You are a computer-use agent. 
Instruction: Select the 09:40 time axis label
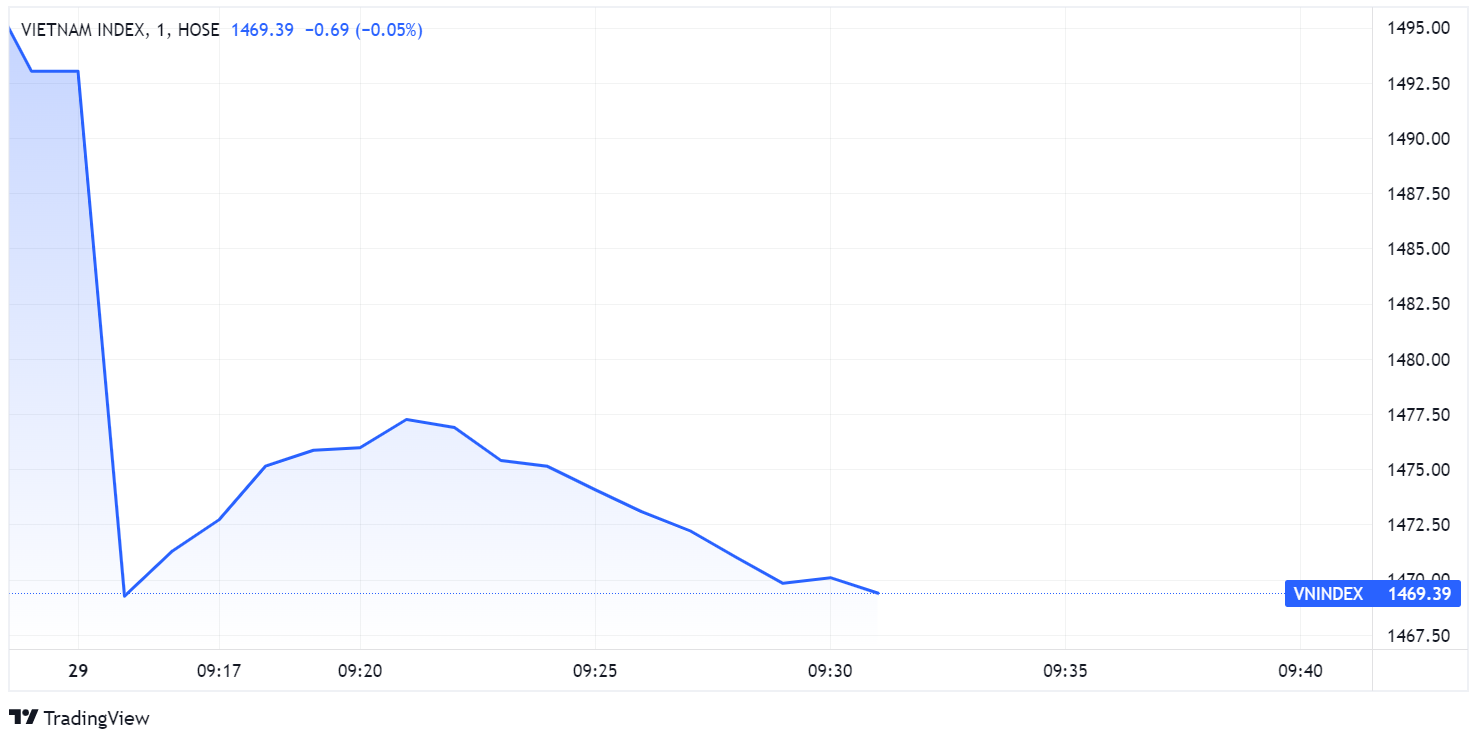click(1300, 671)
